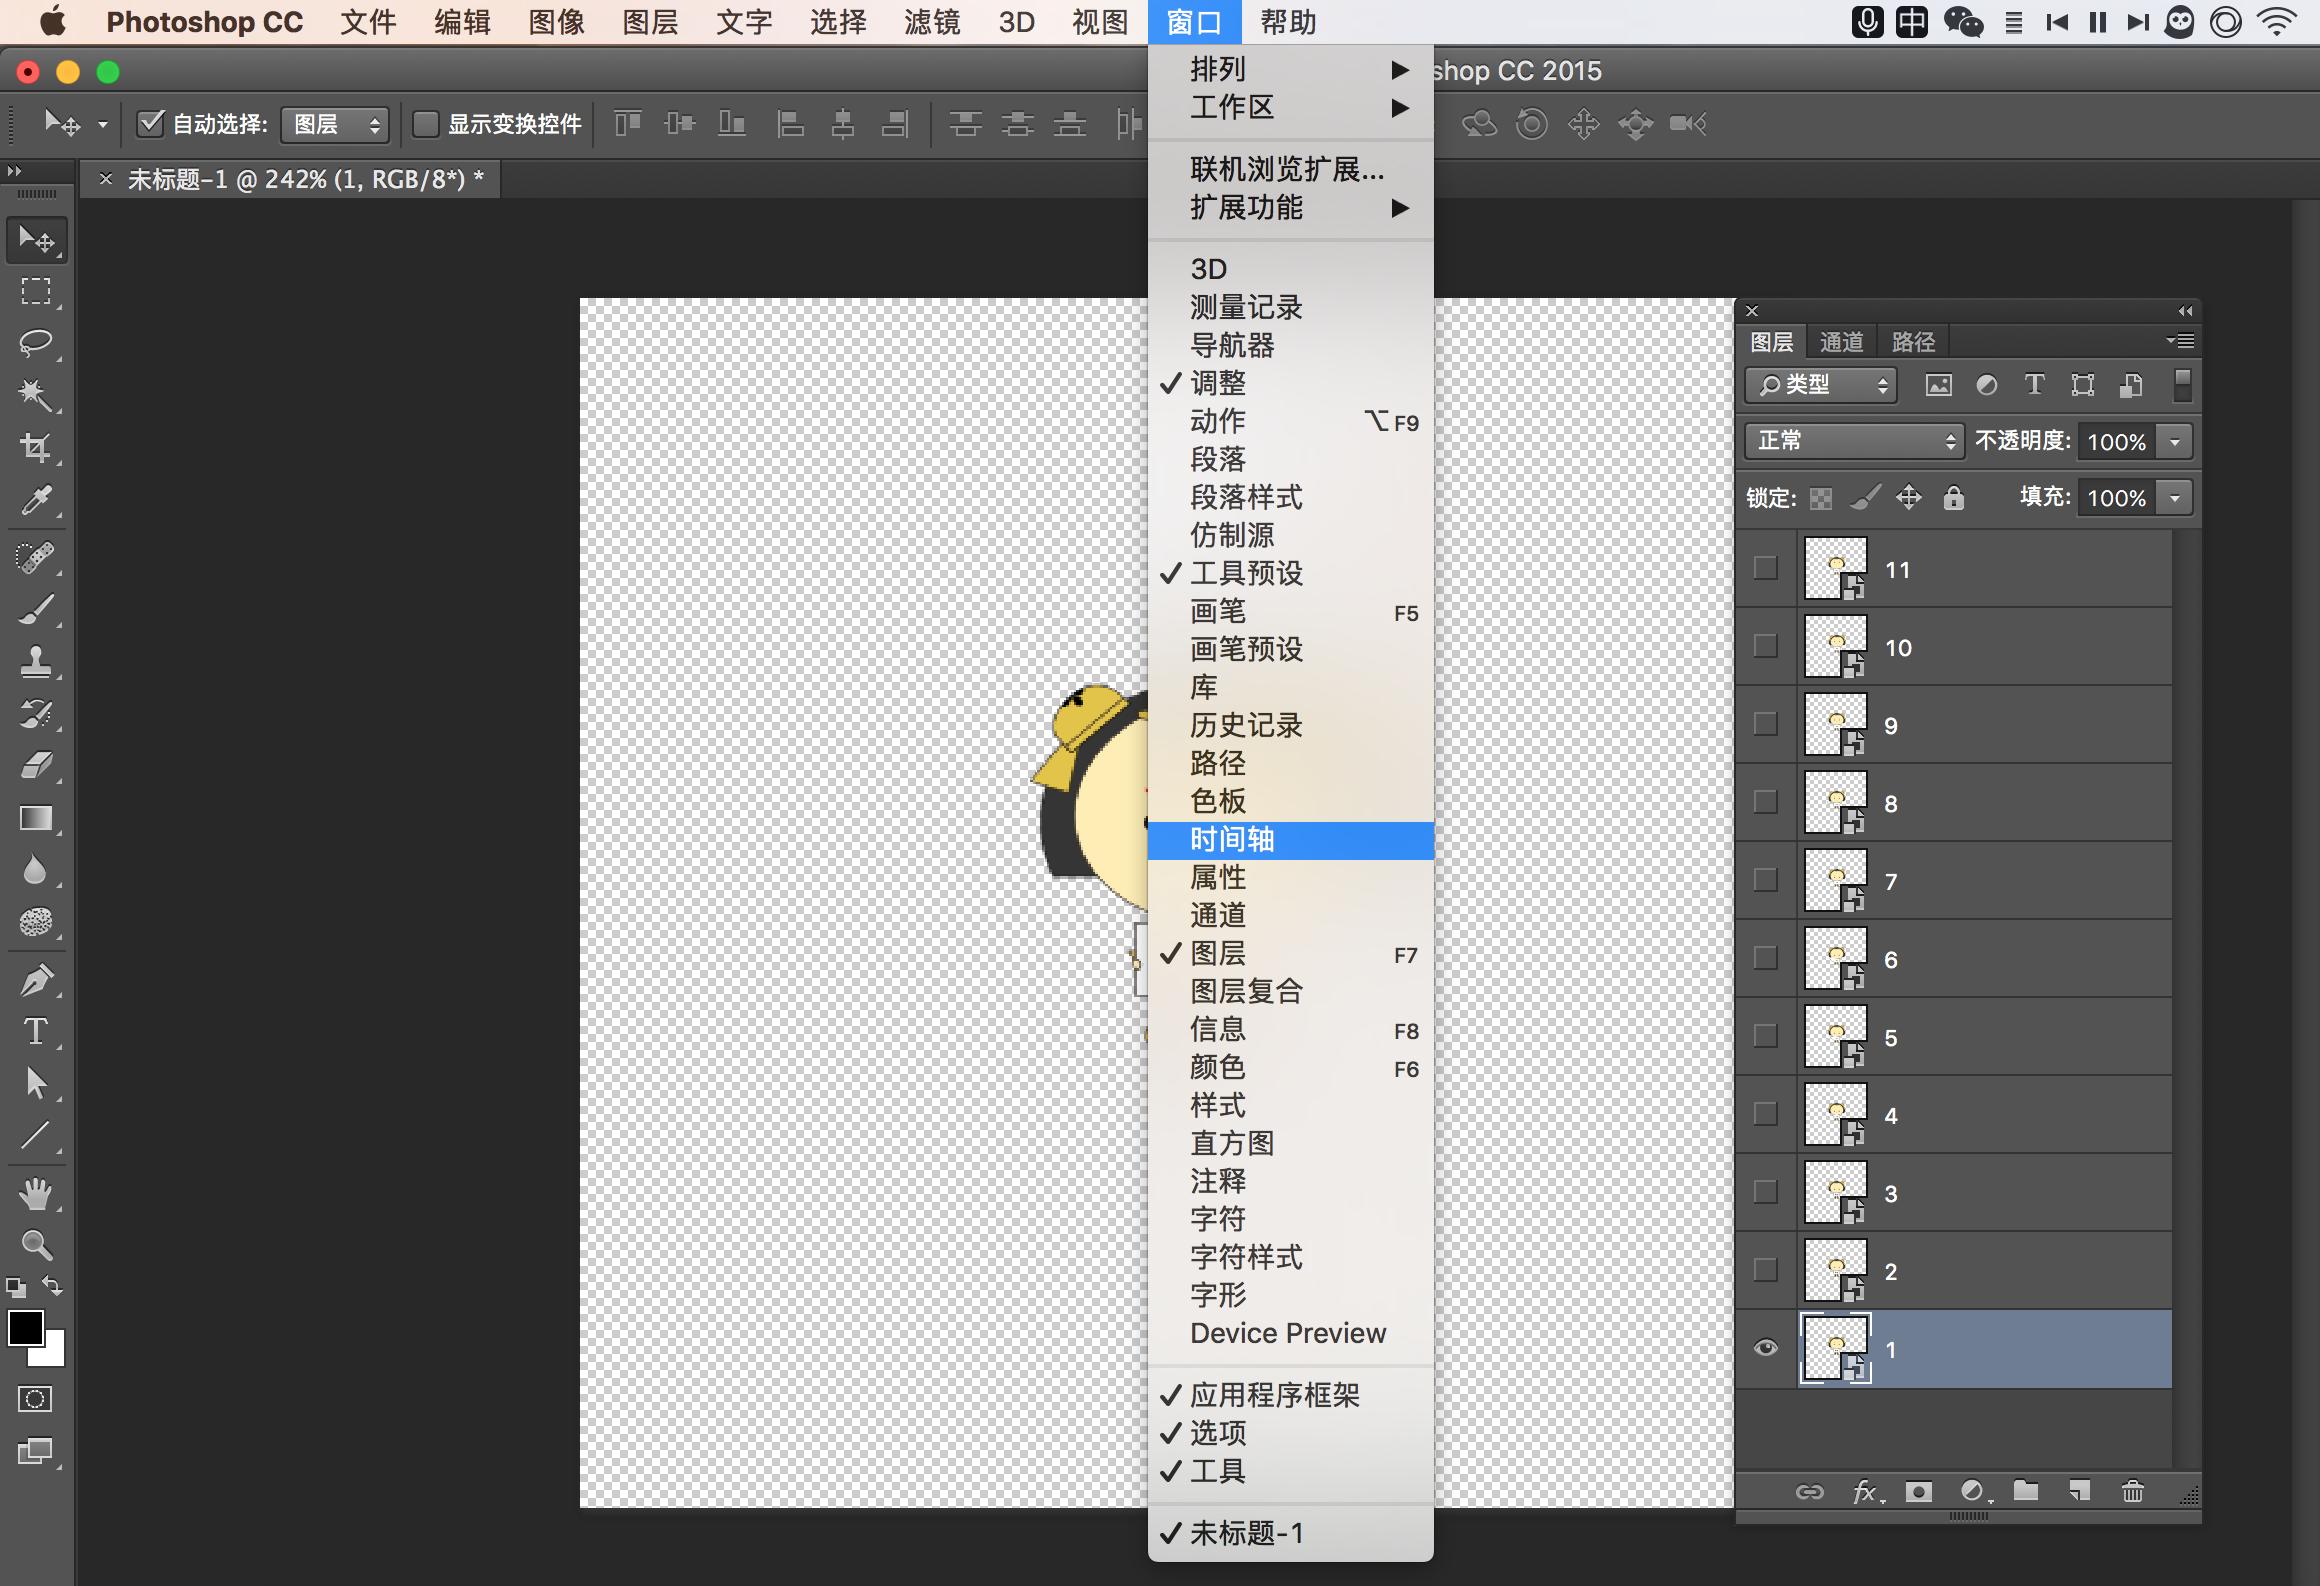The image size is (2320, 1586).
Task: Show layer 11 via visibility box
Action: point(1766,568)
